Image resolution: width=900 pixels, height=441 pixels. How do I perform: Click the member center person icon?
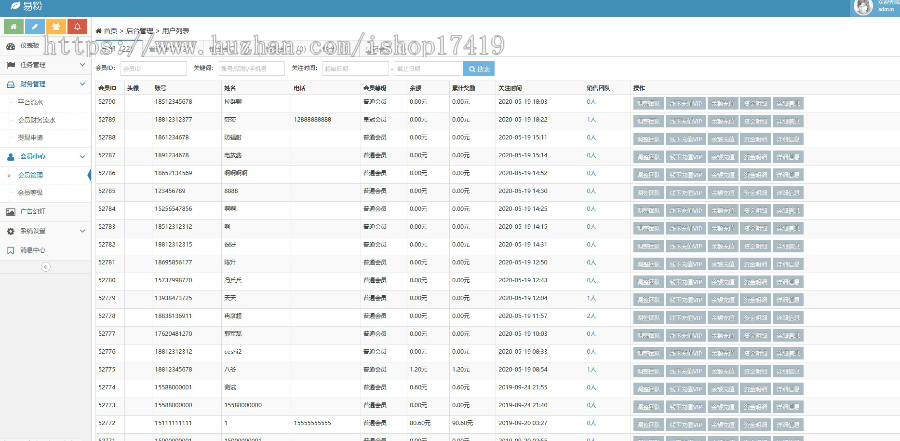[x=10, y=156]
